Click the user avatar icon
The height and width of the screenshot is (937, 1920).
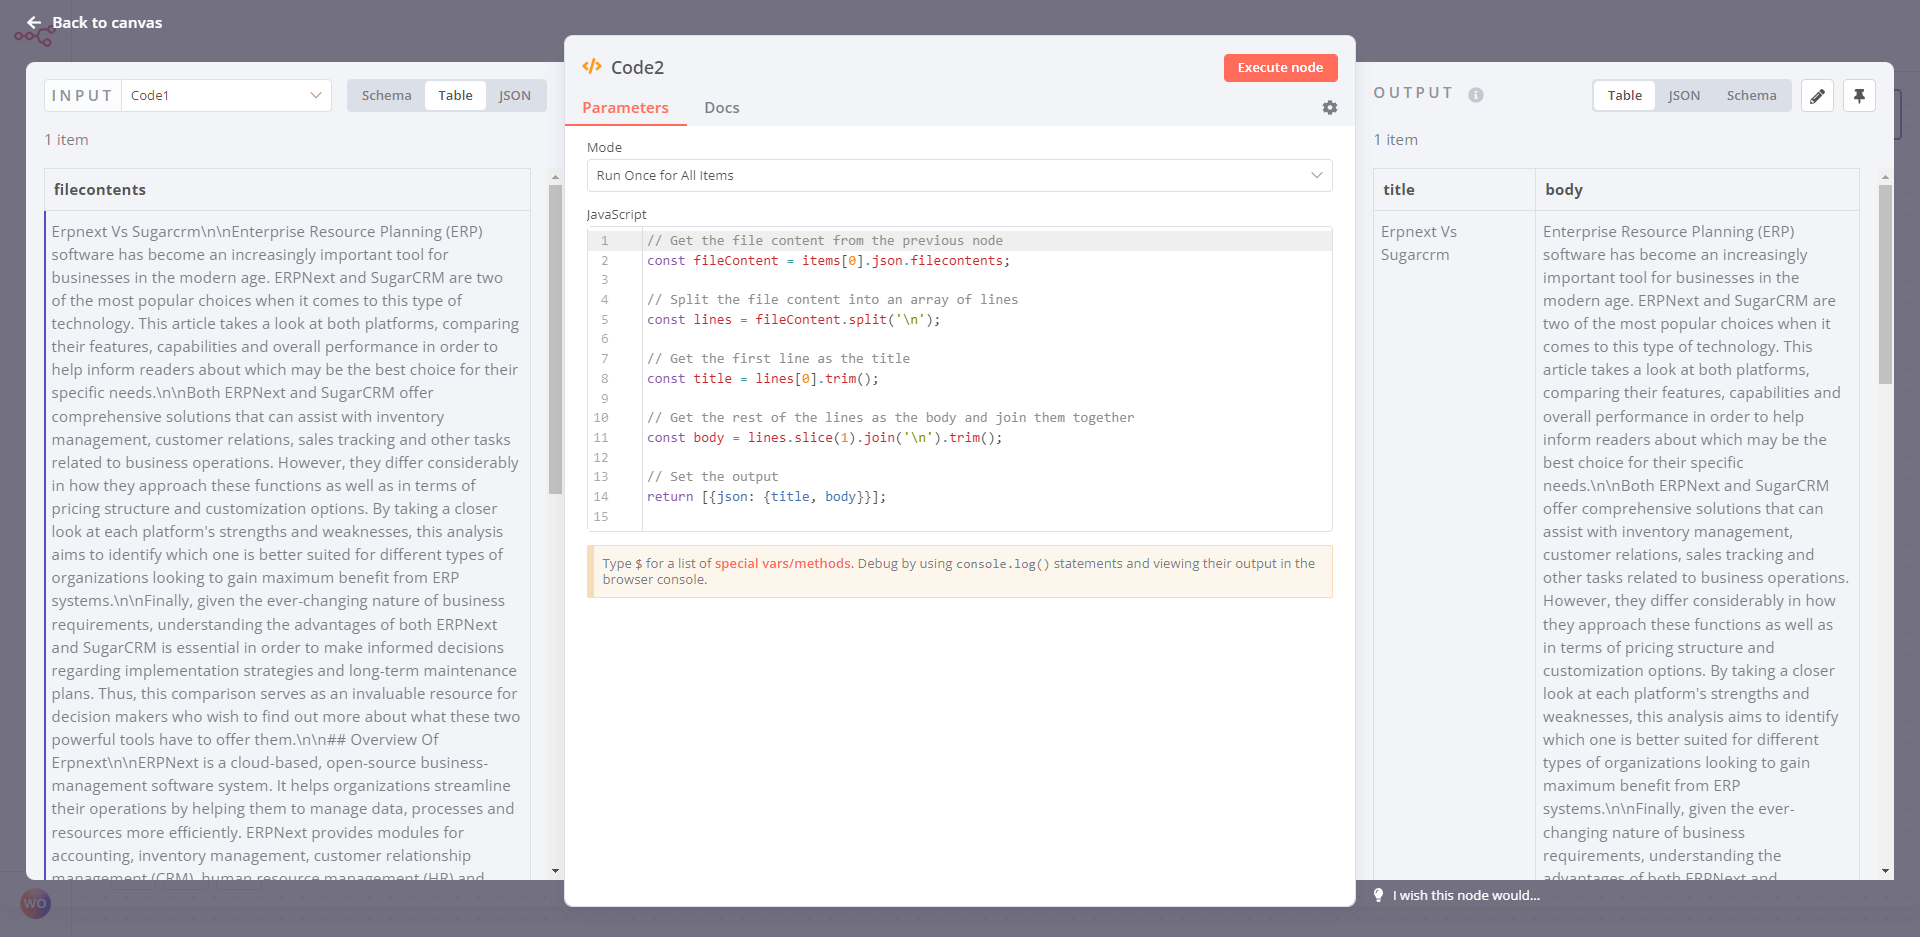[x=35, y=903]
